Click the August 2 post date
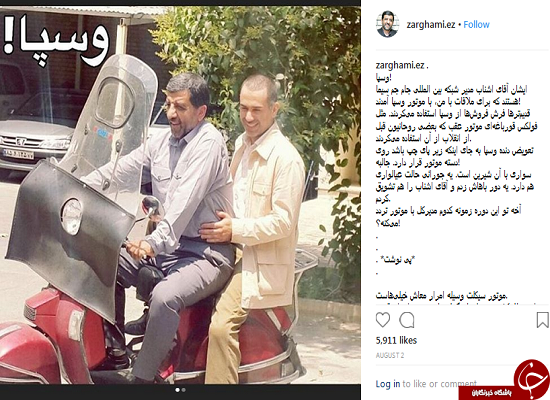 coord(390,355)
